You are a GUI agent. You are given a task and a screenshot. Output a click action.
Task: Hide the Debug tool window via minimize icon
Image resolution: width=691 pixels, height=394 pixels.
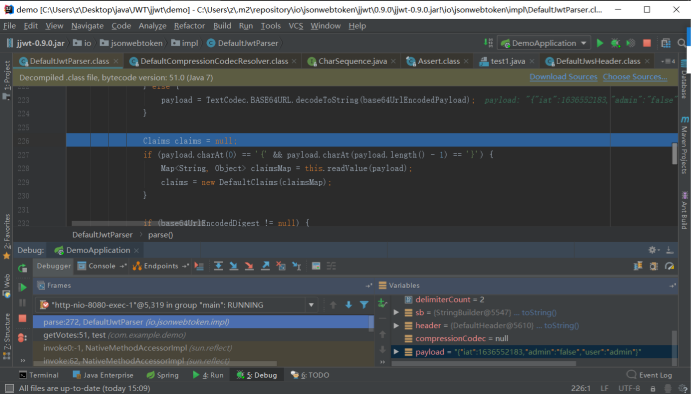(669, 250)
